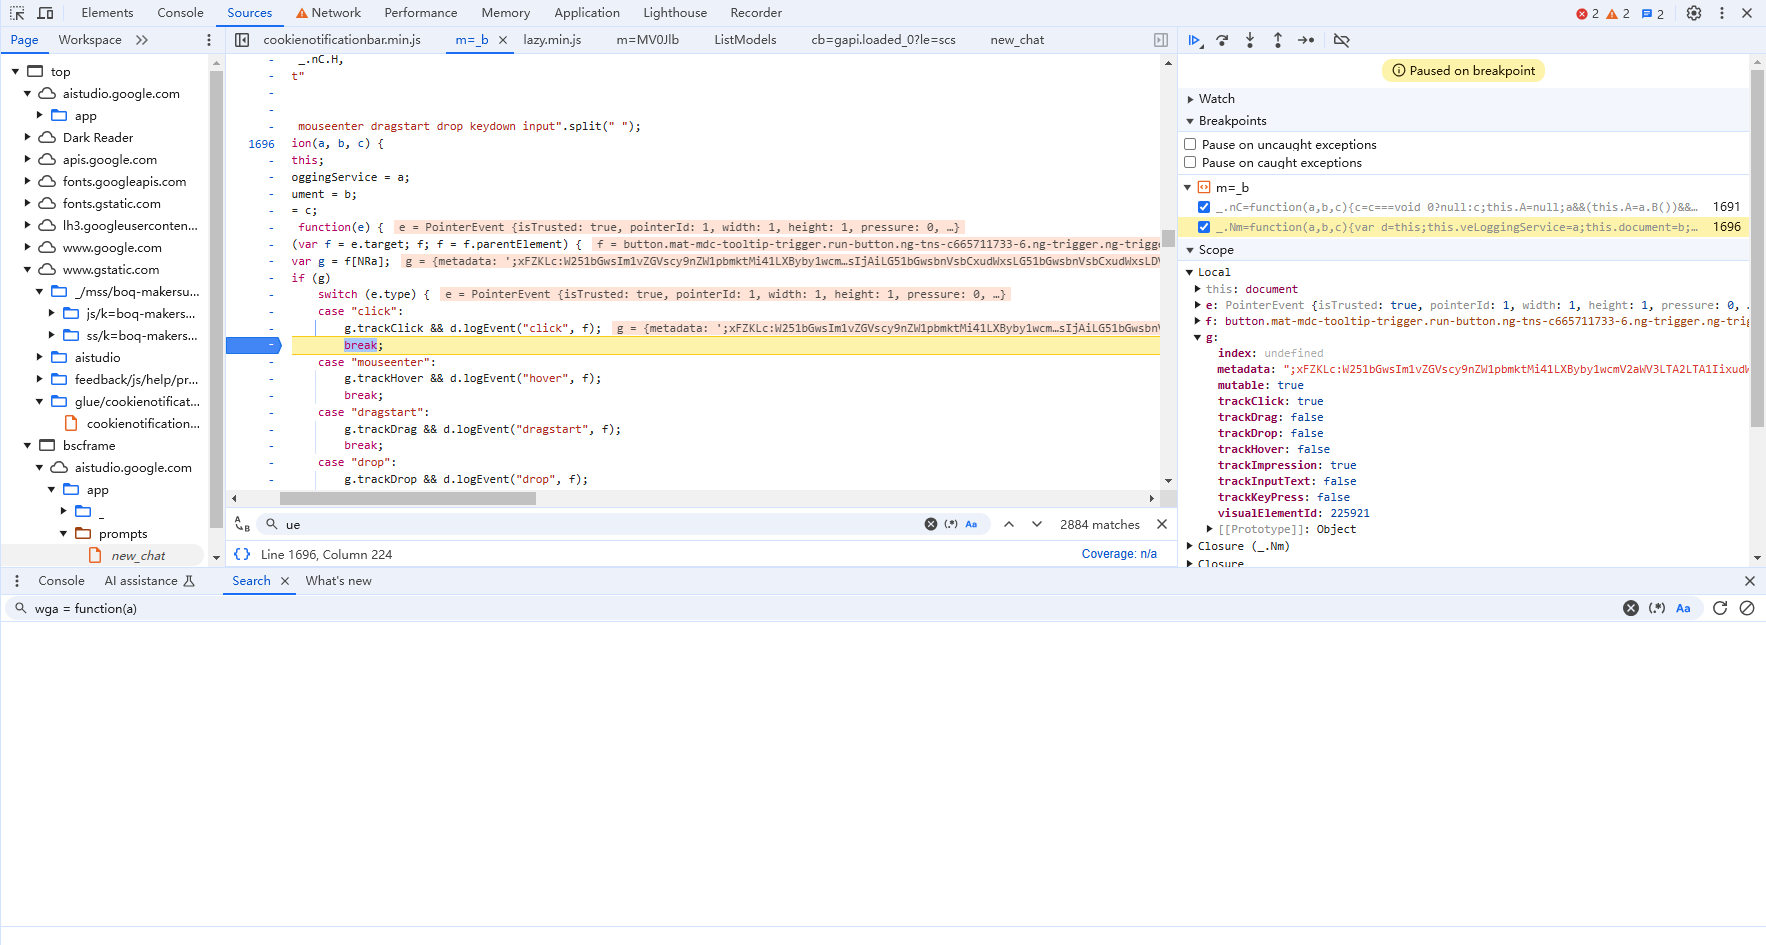
Task: Deactivate breakpoints icon
Action: [1342, 40]
